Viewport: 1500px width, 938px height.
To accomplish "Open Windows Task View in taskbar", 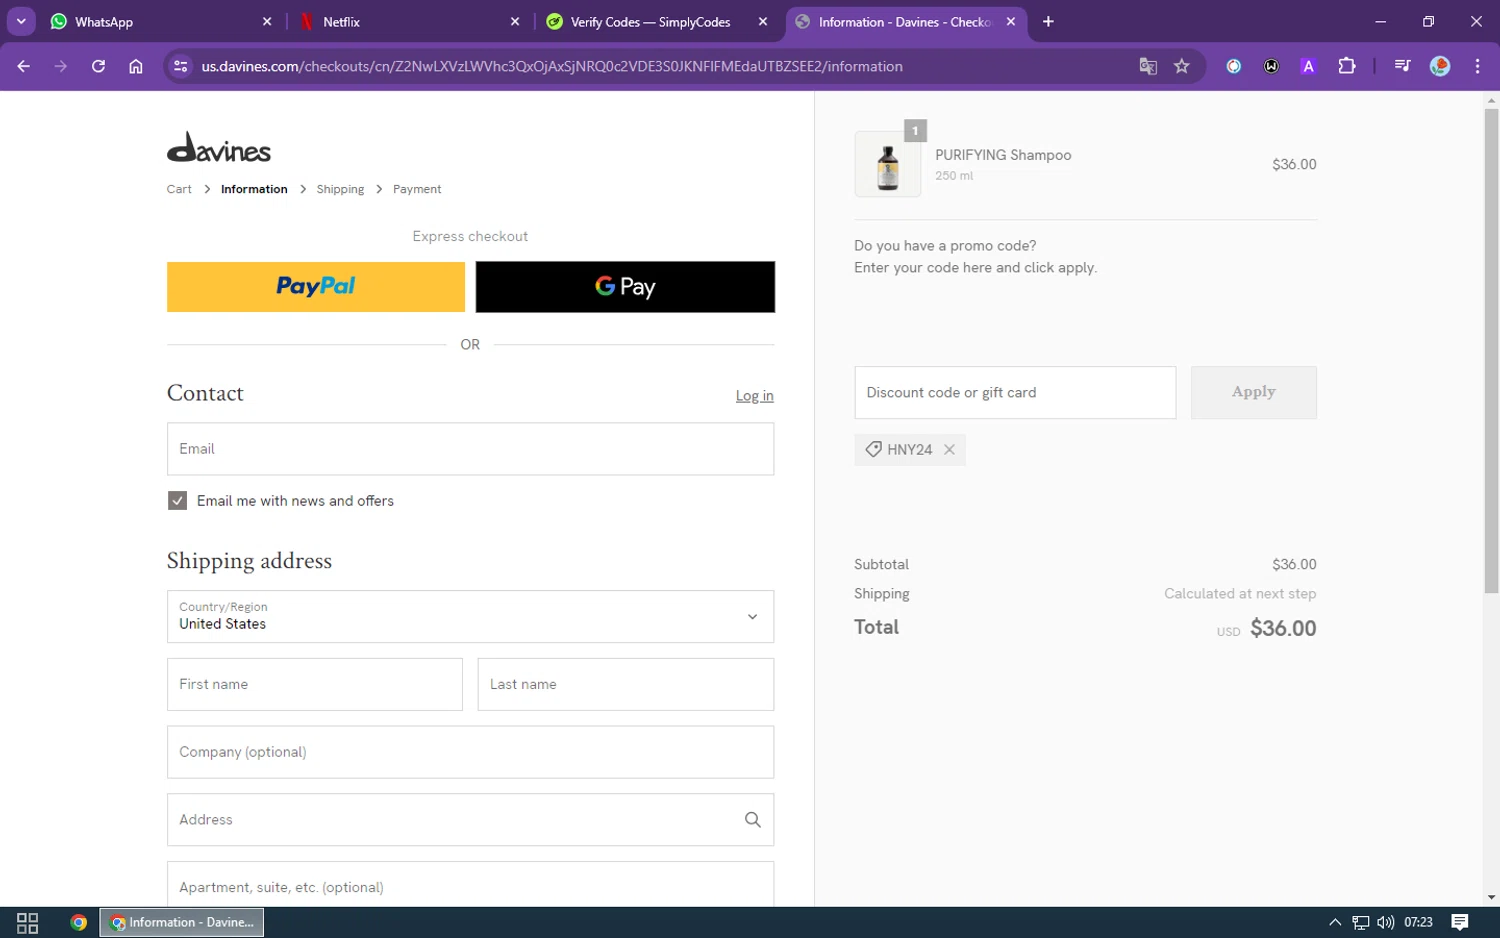I will point(27,923).
